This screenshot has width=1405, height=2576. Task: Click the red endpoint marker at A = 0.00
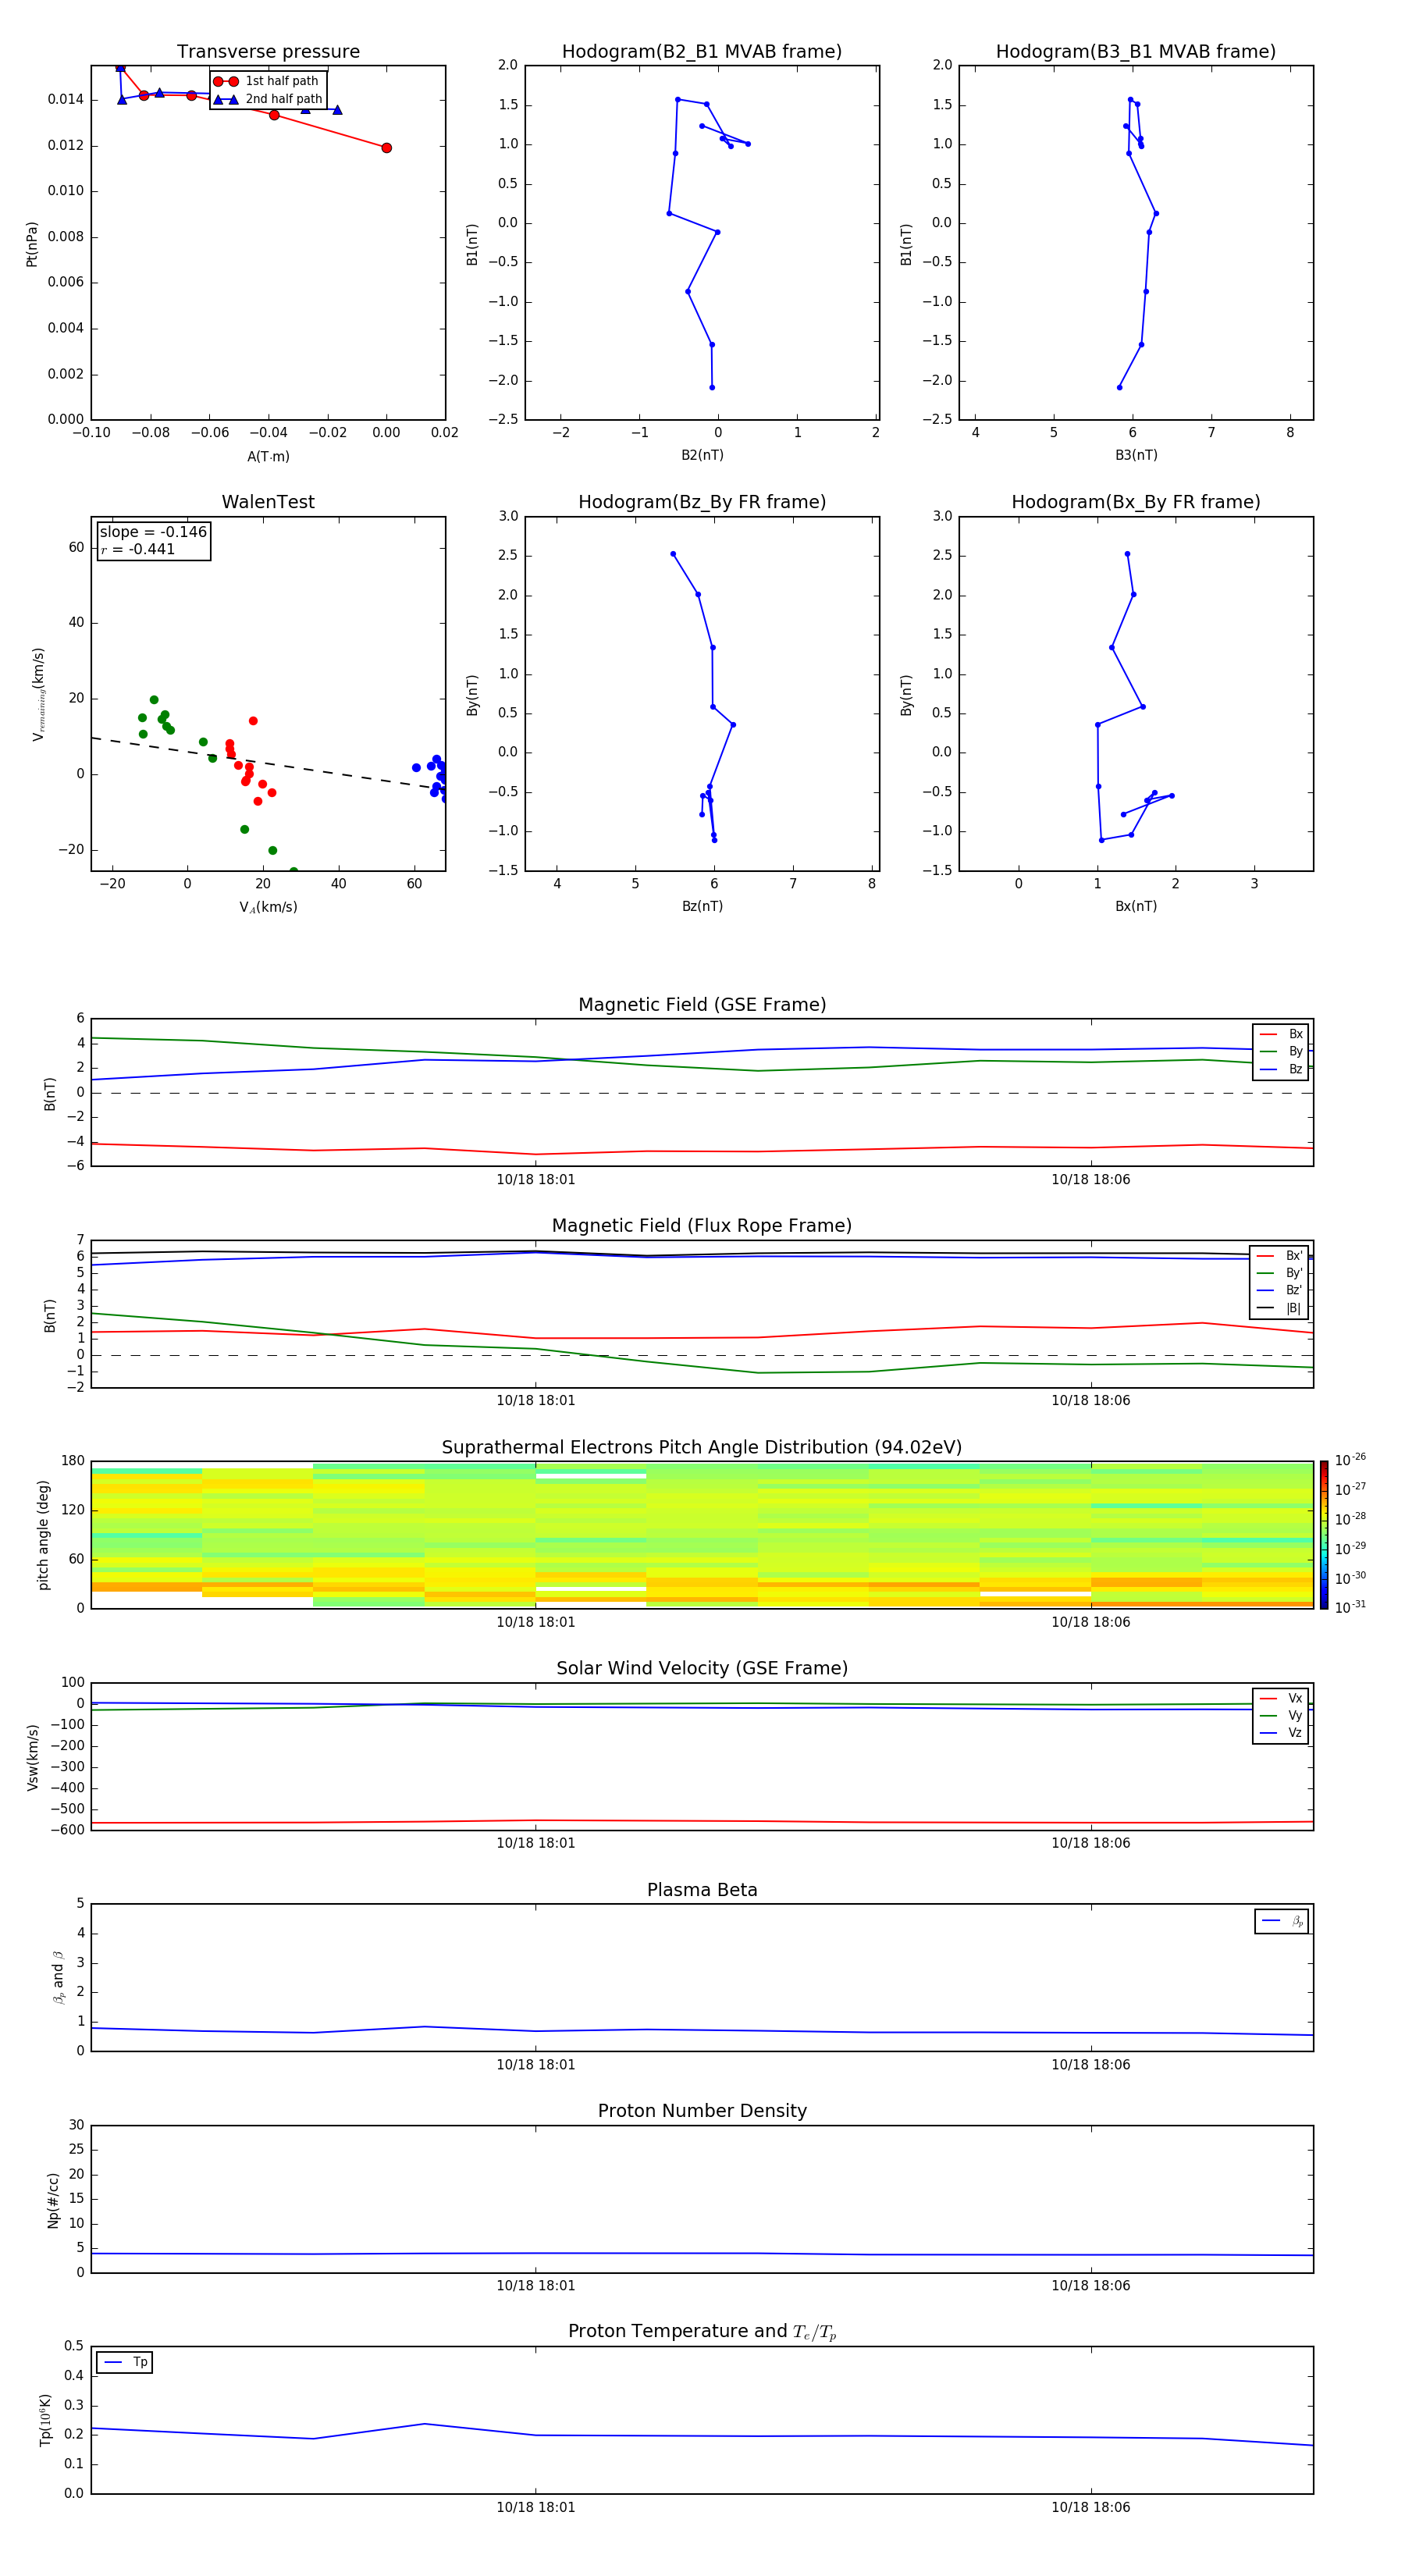(387, 148)
